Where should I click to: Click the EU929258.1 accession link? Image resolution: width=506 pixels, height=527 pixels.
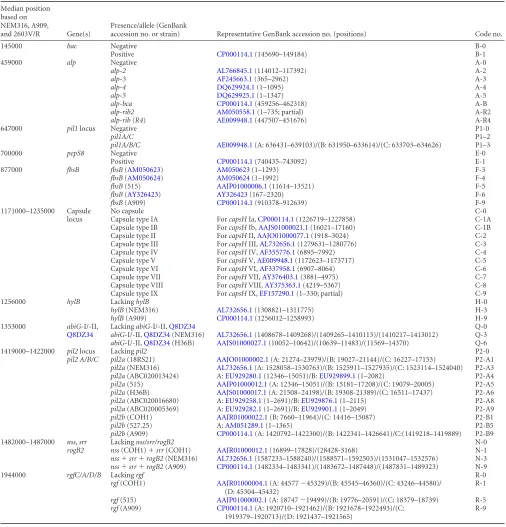coord(243,401)
